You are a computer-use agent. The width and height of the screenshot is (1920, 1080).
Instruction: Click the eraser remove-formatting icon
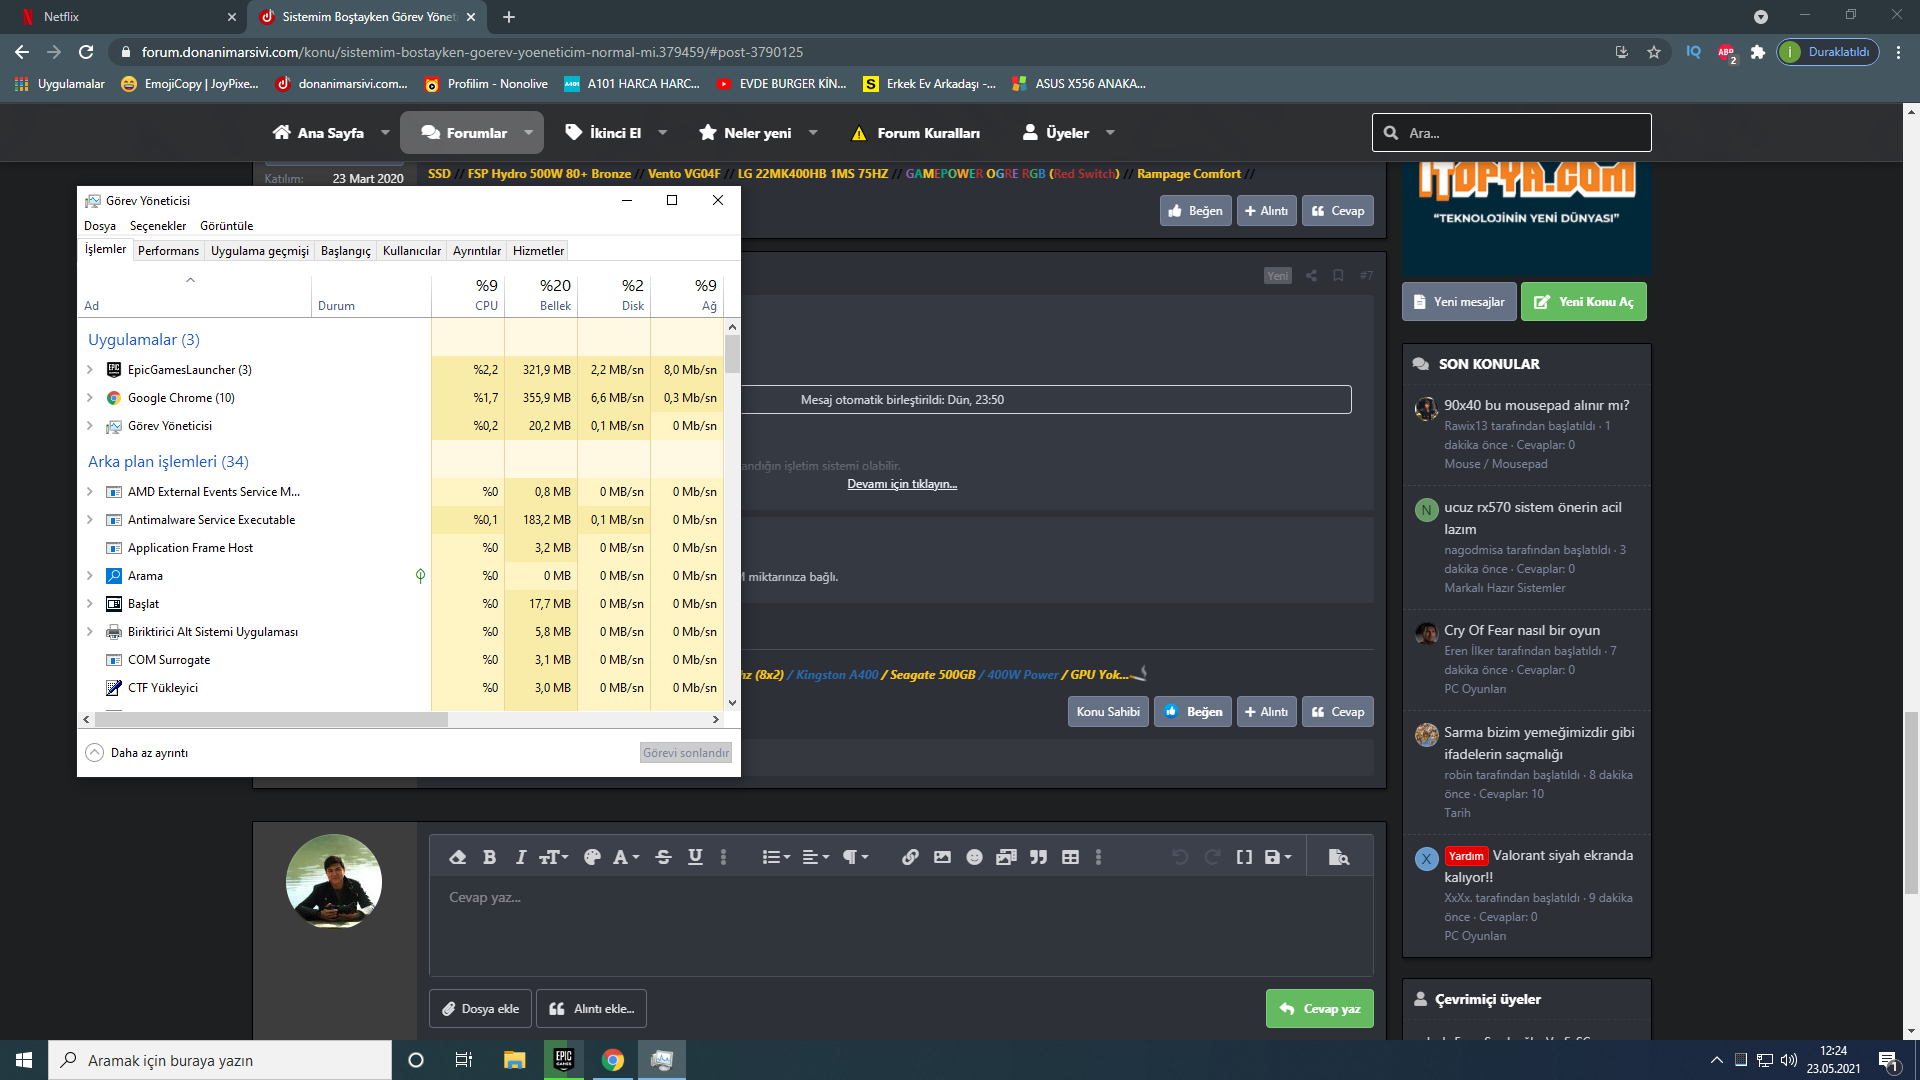pyautogui.click(x=458, y=857)
